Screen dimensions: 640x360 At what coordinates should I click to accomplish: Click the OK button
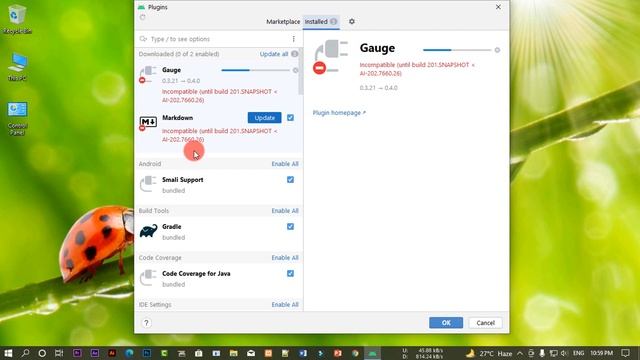tap(446, 322)
